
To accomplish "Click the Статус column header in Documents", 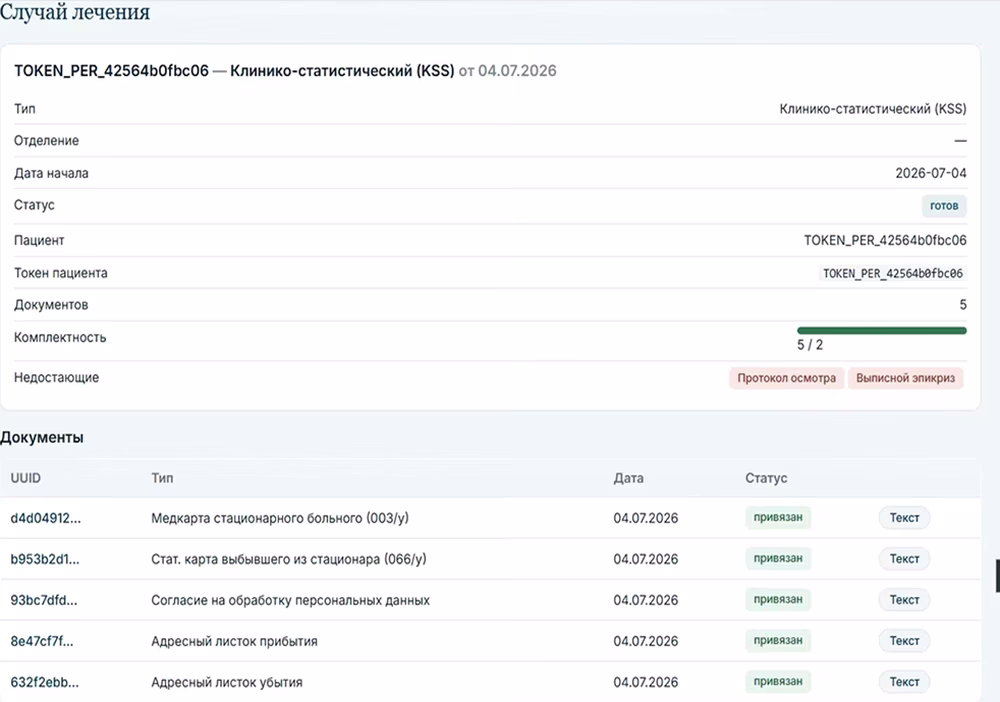I will [766, 478].
